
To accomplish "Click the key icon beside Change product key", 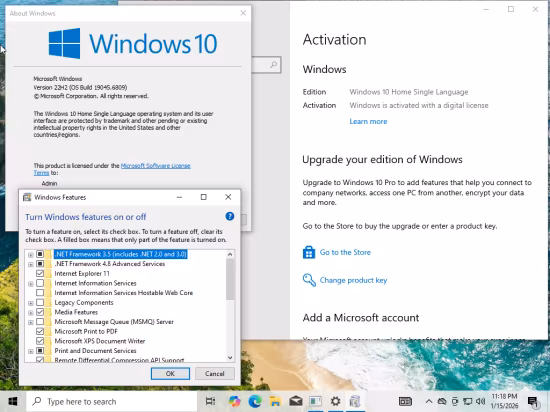I will point(309,280).
